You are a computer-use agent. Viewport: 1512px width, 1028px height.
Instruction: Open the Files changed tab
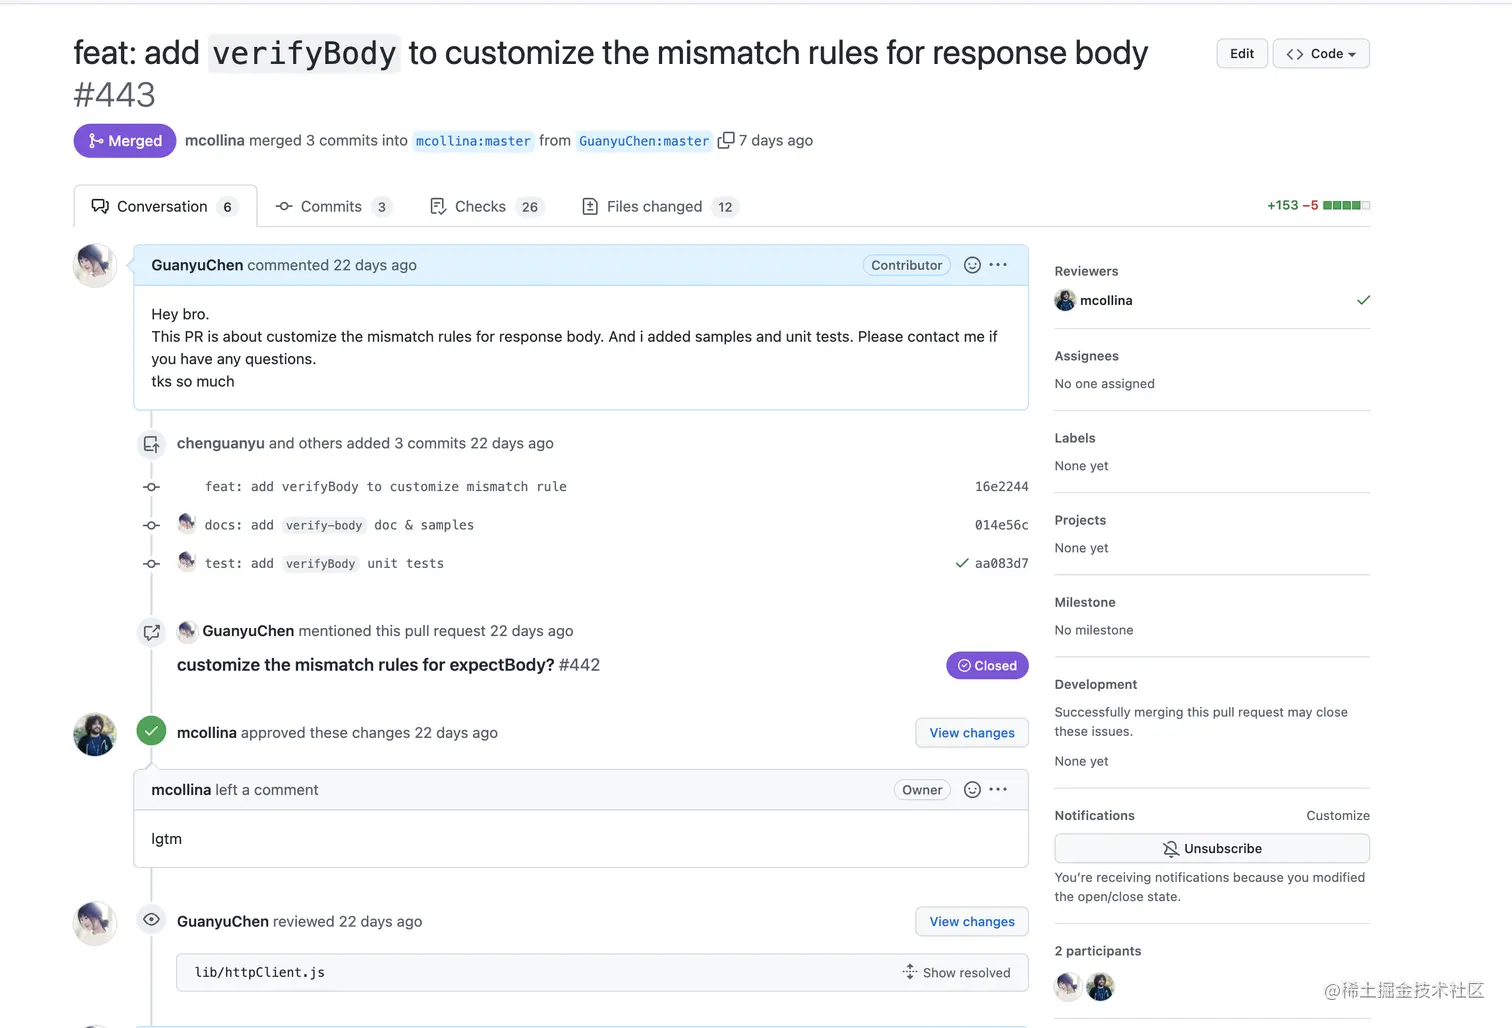coord(654,207)
